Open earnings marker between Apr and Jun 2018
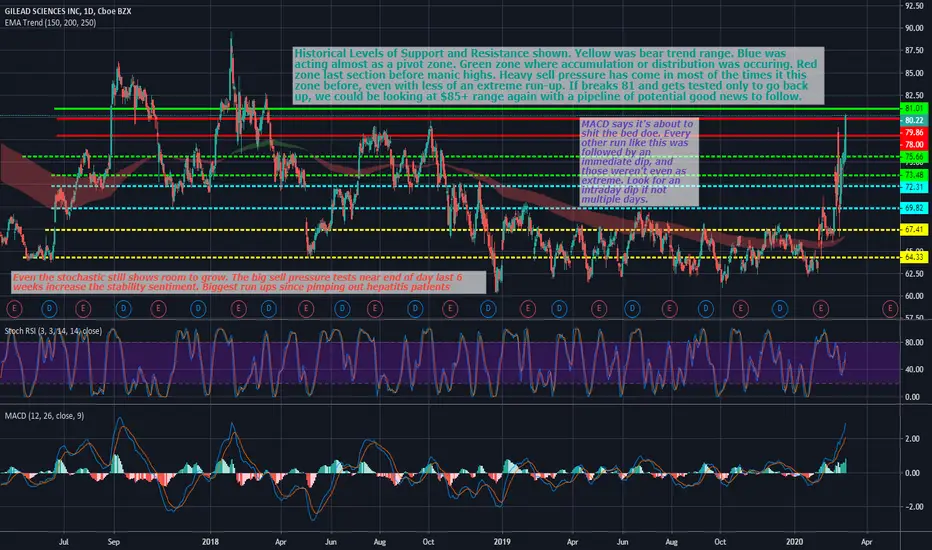Viewport: 932px width, 550px height. (306, 309)
